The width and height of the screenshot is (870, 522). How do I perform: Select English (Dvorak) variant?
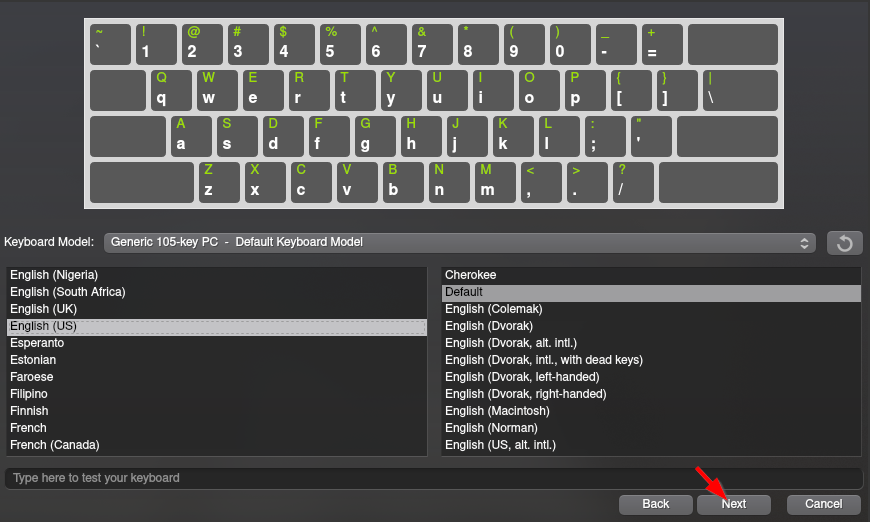coord(651,326)
